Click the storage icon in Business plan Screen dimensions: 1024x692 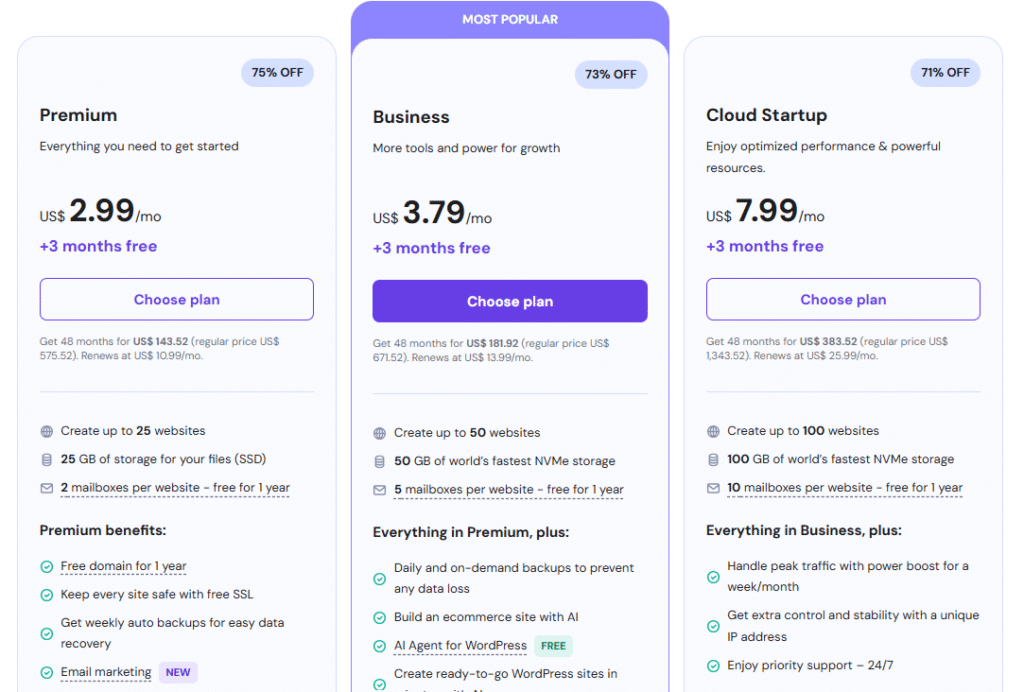pos(379,462)
